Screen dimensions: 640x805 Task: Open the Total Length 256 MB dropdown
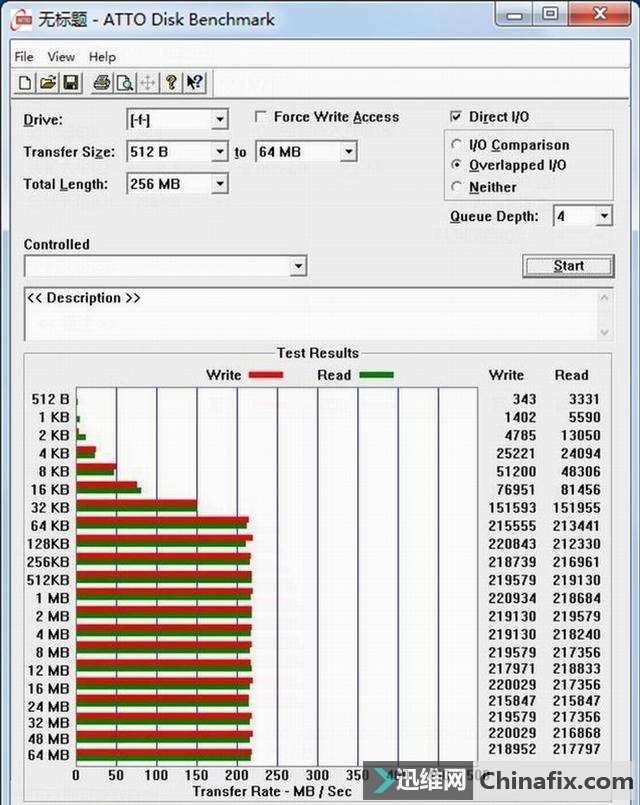pos(220,184)
